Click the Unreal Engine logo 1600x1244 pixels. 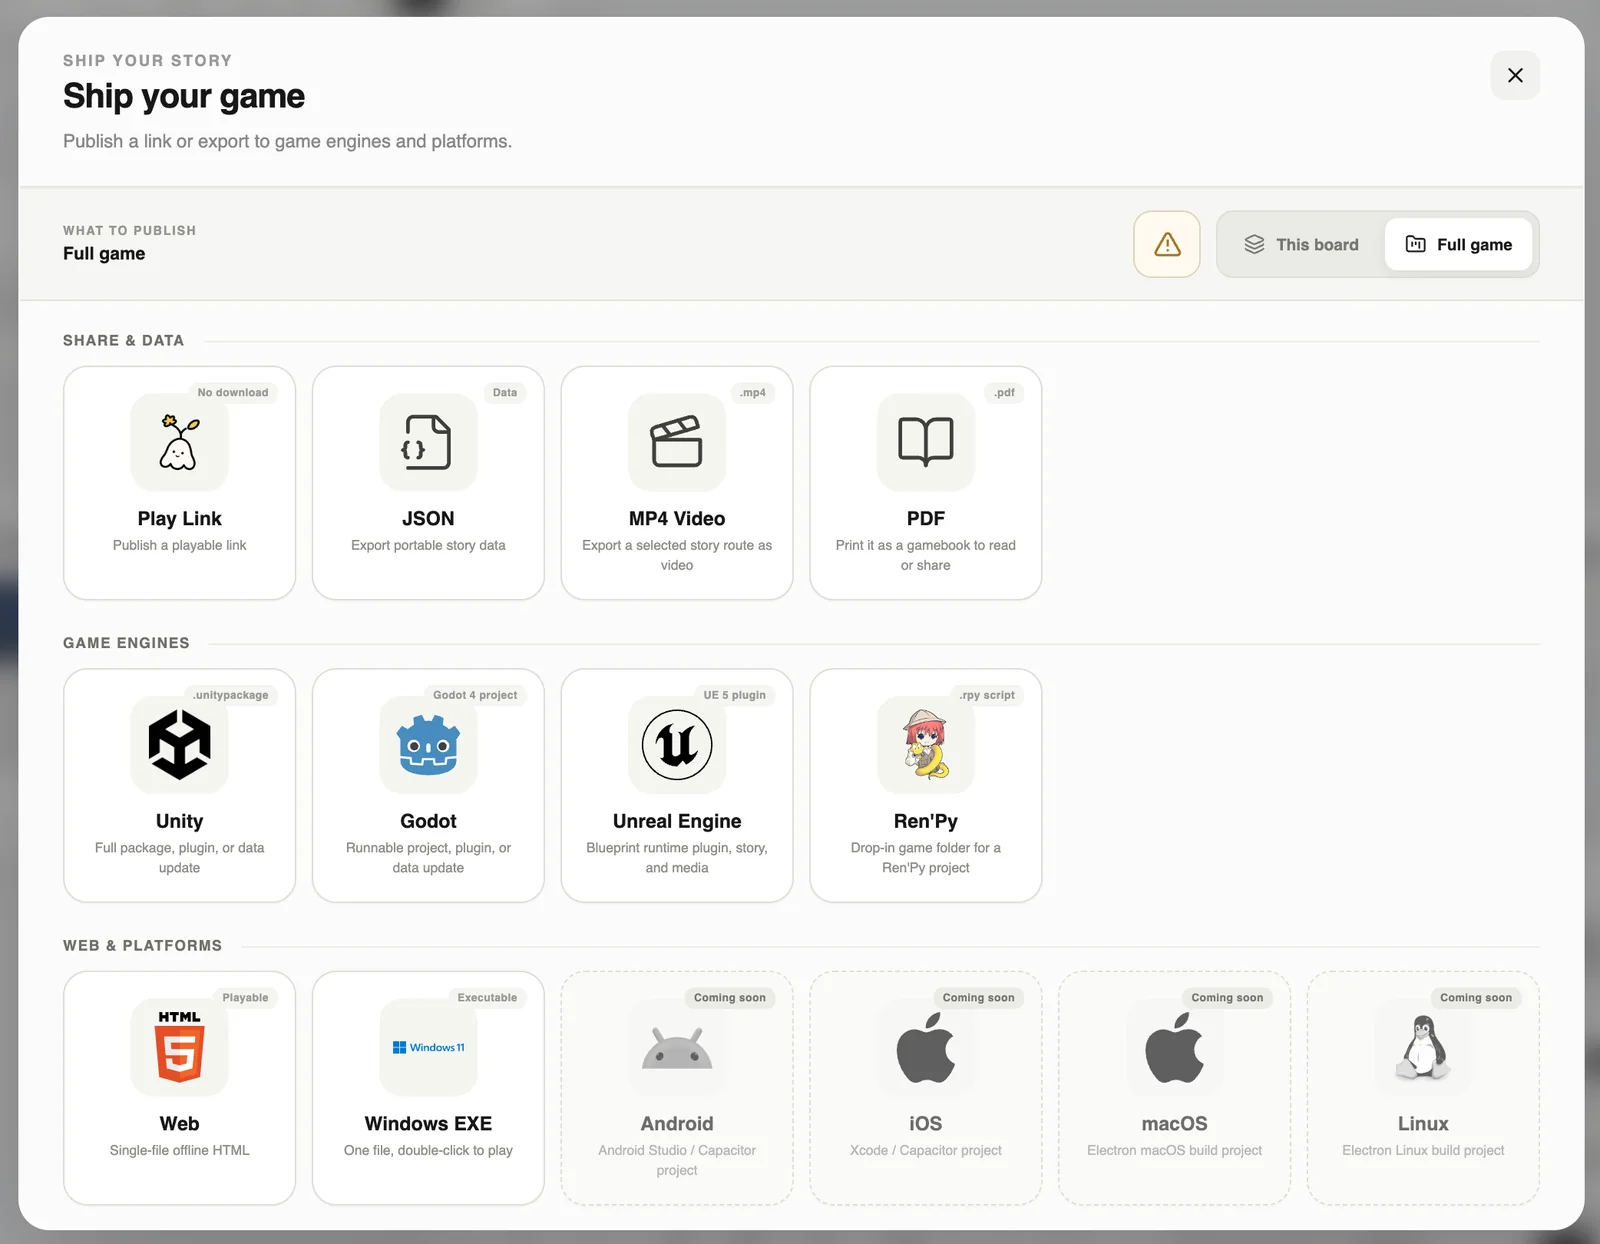point(677,745)
